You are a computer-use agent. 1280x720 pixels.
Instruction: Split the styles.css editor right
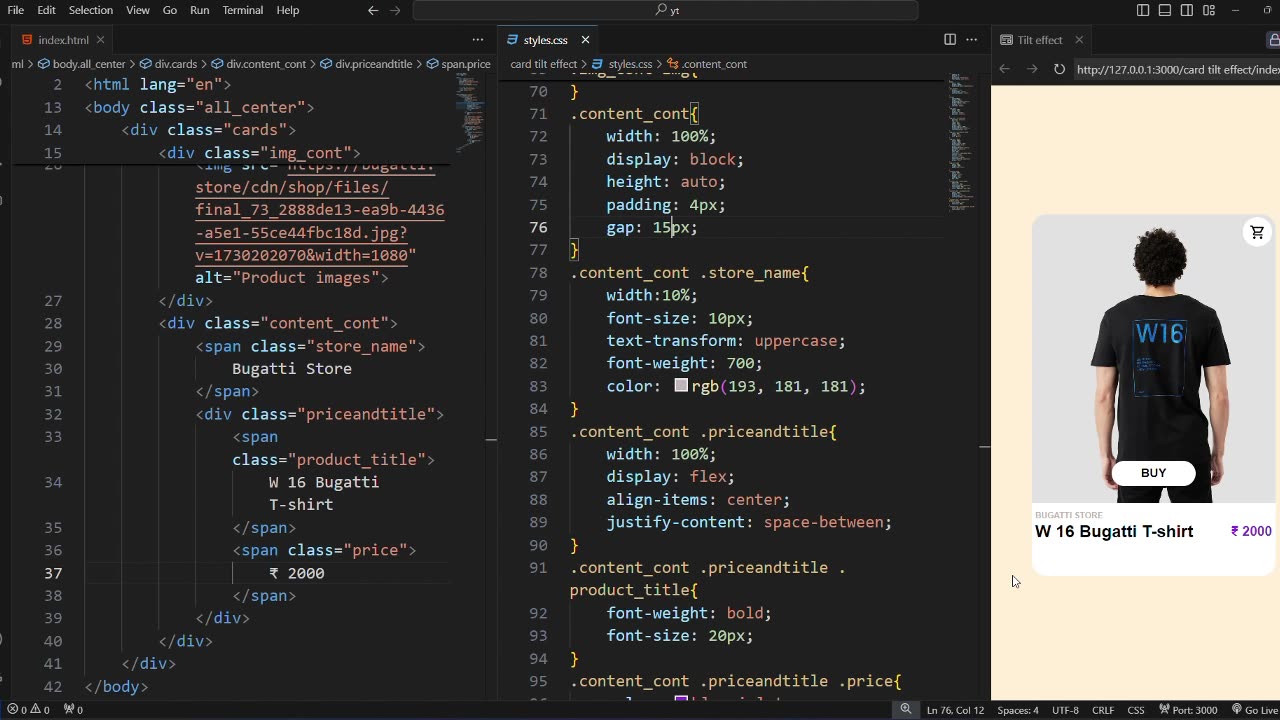(950, 40)
